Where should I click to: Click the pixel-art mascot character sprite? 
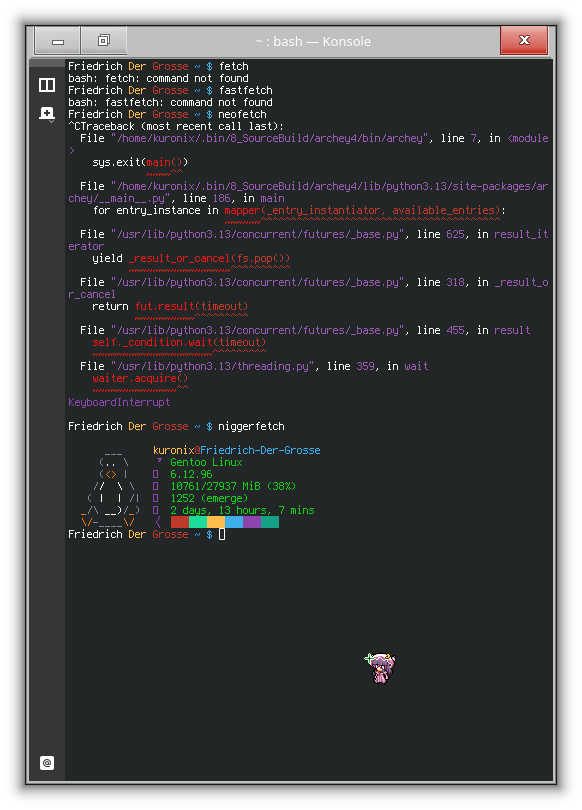pyautogui.click(x=380, y=667)
